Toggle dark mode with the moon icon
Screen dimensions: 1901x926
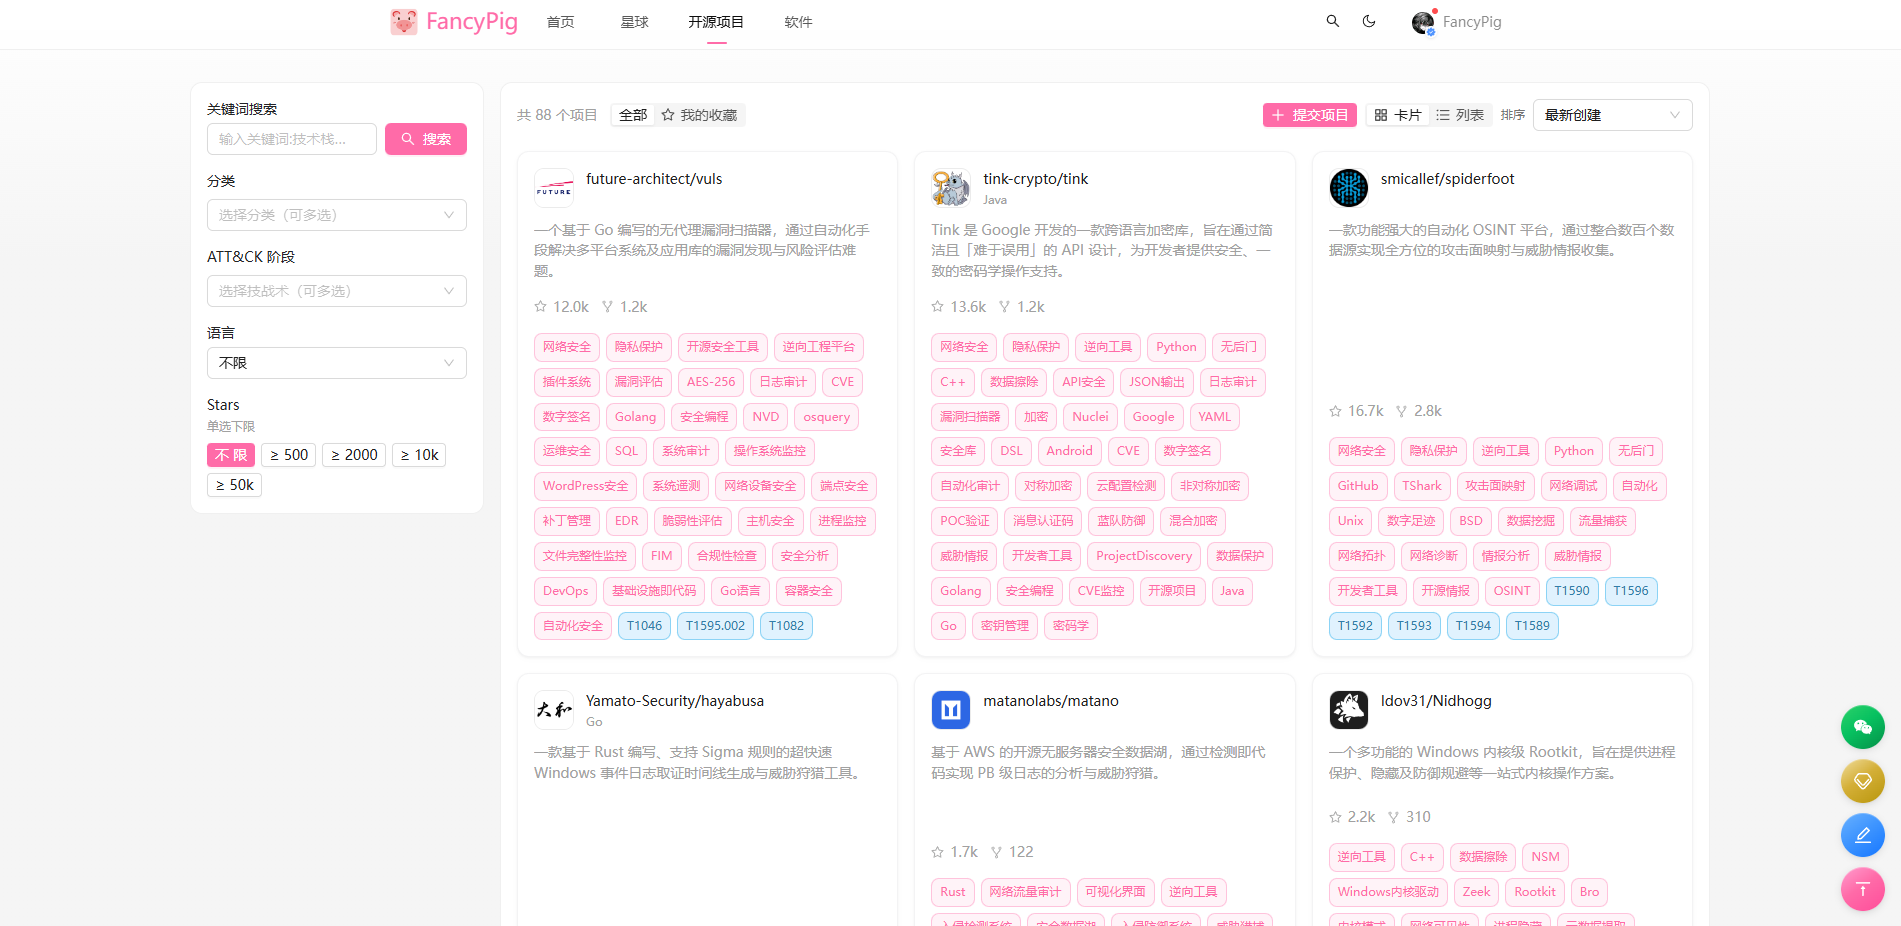tap(1369, 21)
